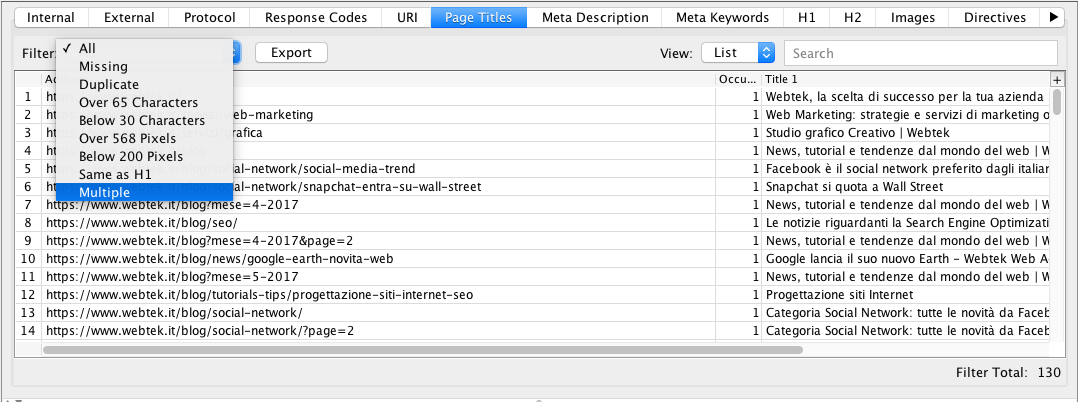Click the horizontal scrollbar of the table

point(422,350)
